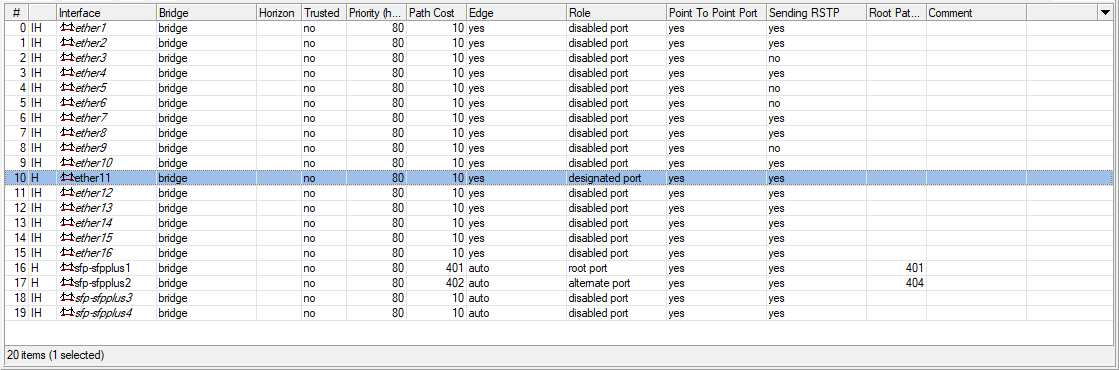Click the sfp-sfpplus2 interface icon

tap(66, 283)
